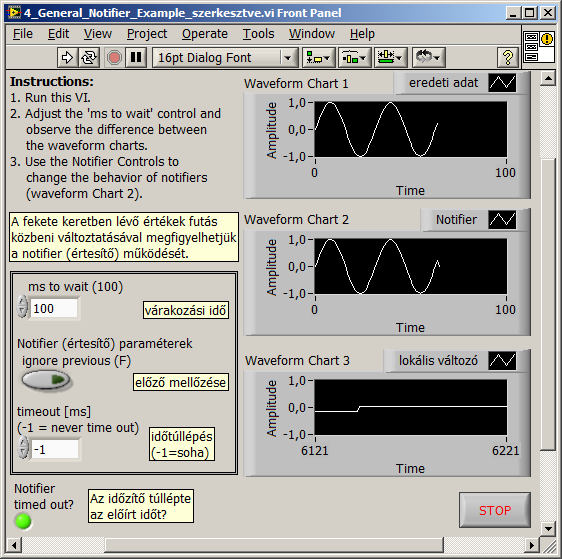Click the Pause toolbar icon
This screenshot has height=559, width=562.
point(136,57)
